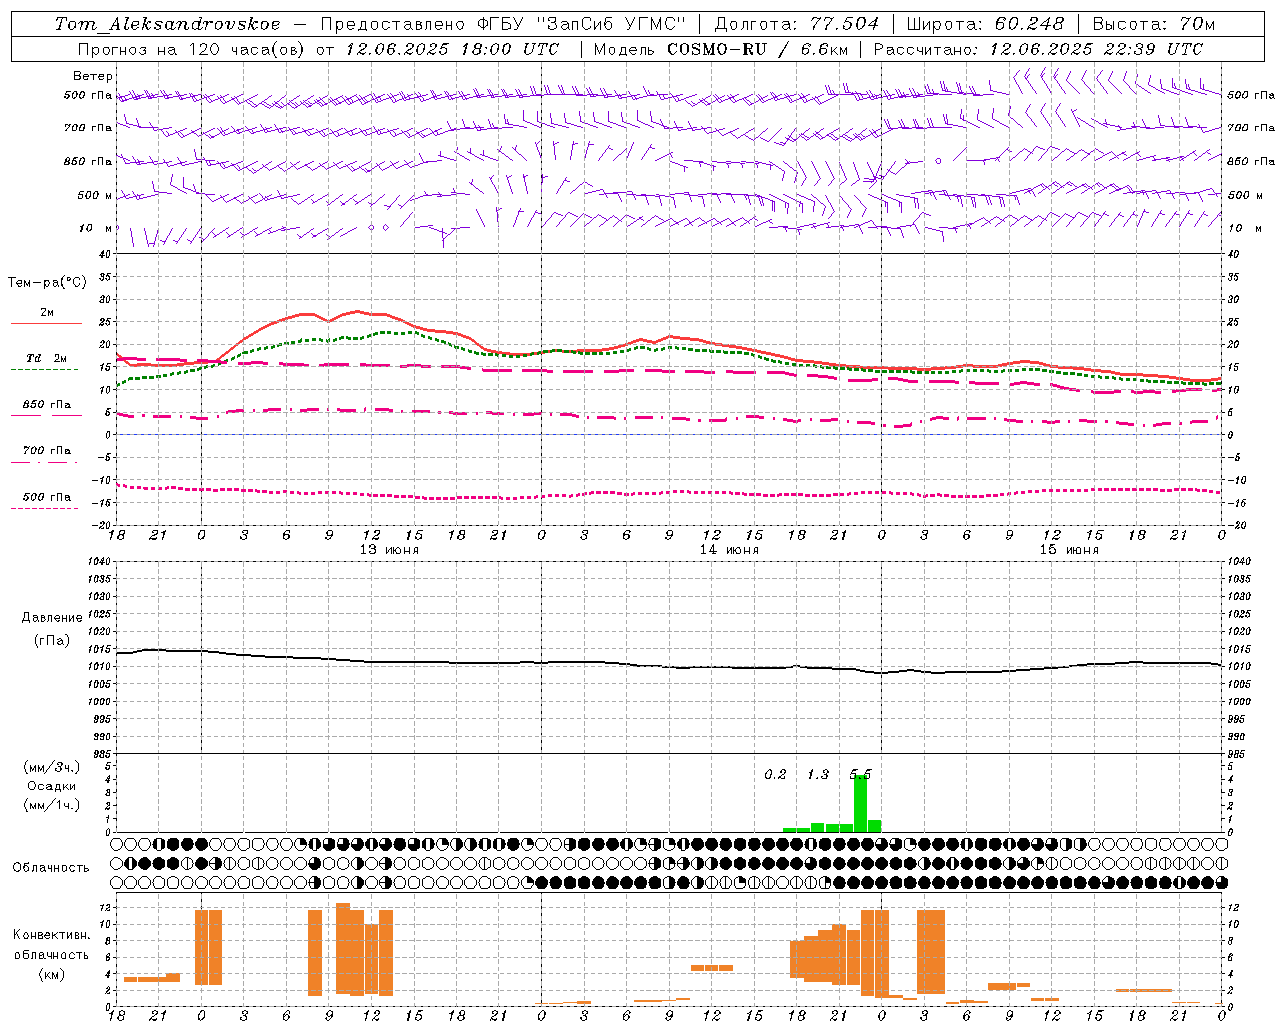Select the 'Долгота: 77.504' header value
1280x1024 pixels.
[x=797, y=24]
